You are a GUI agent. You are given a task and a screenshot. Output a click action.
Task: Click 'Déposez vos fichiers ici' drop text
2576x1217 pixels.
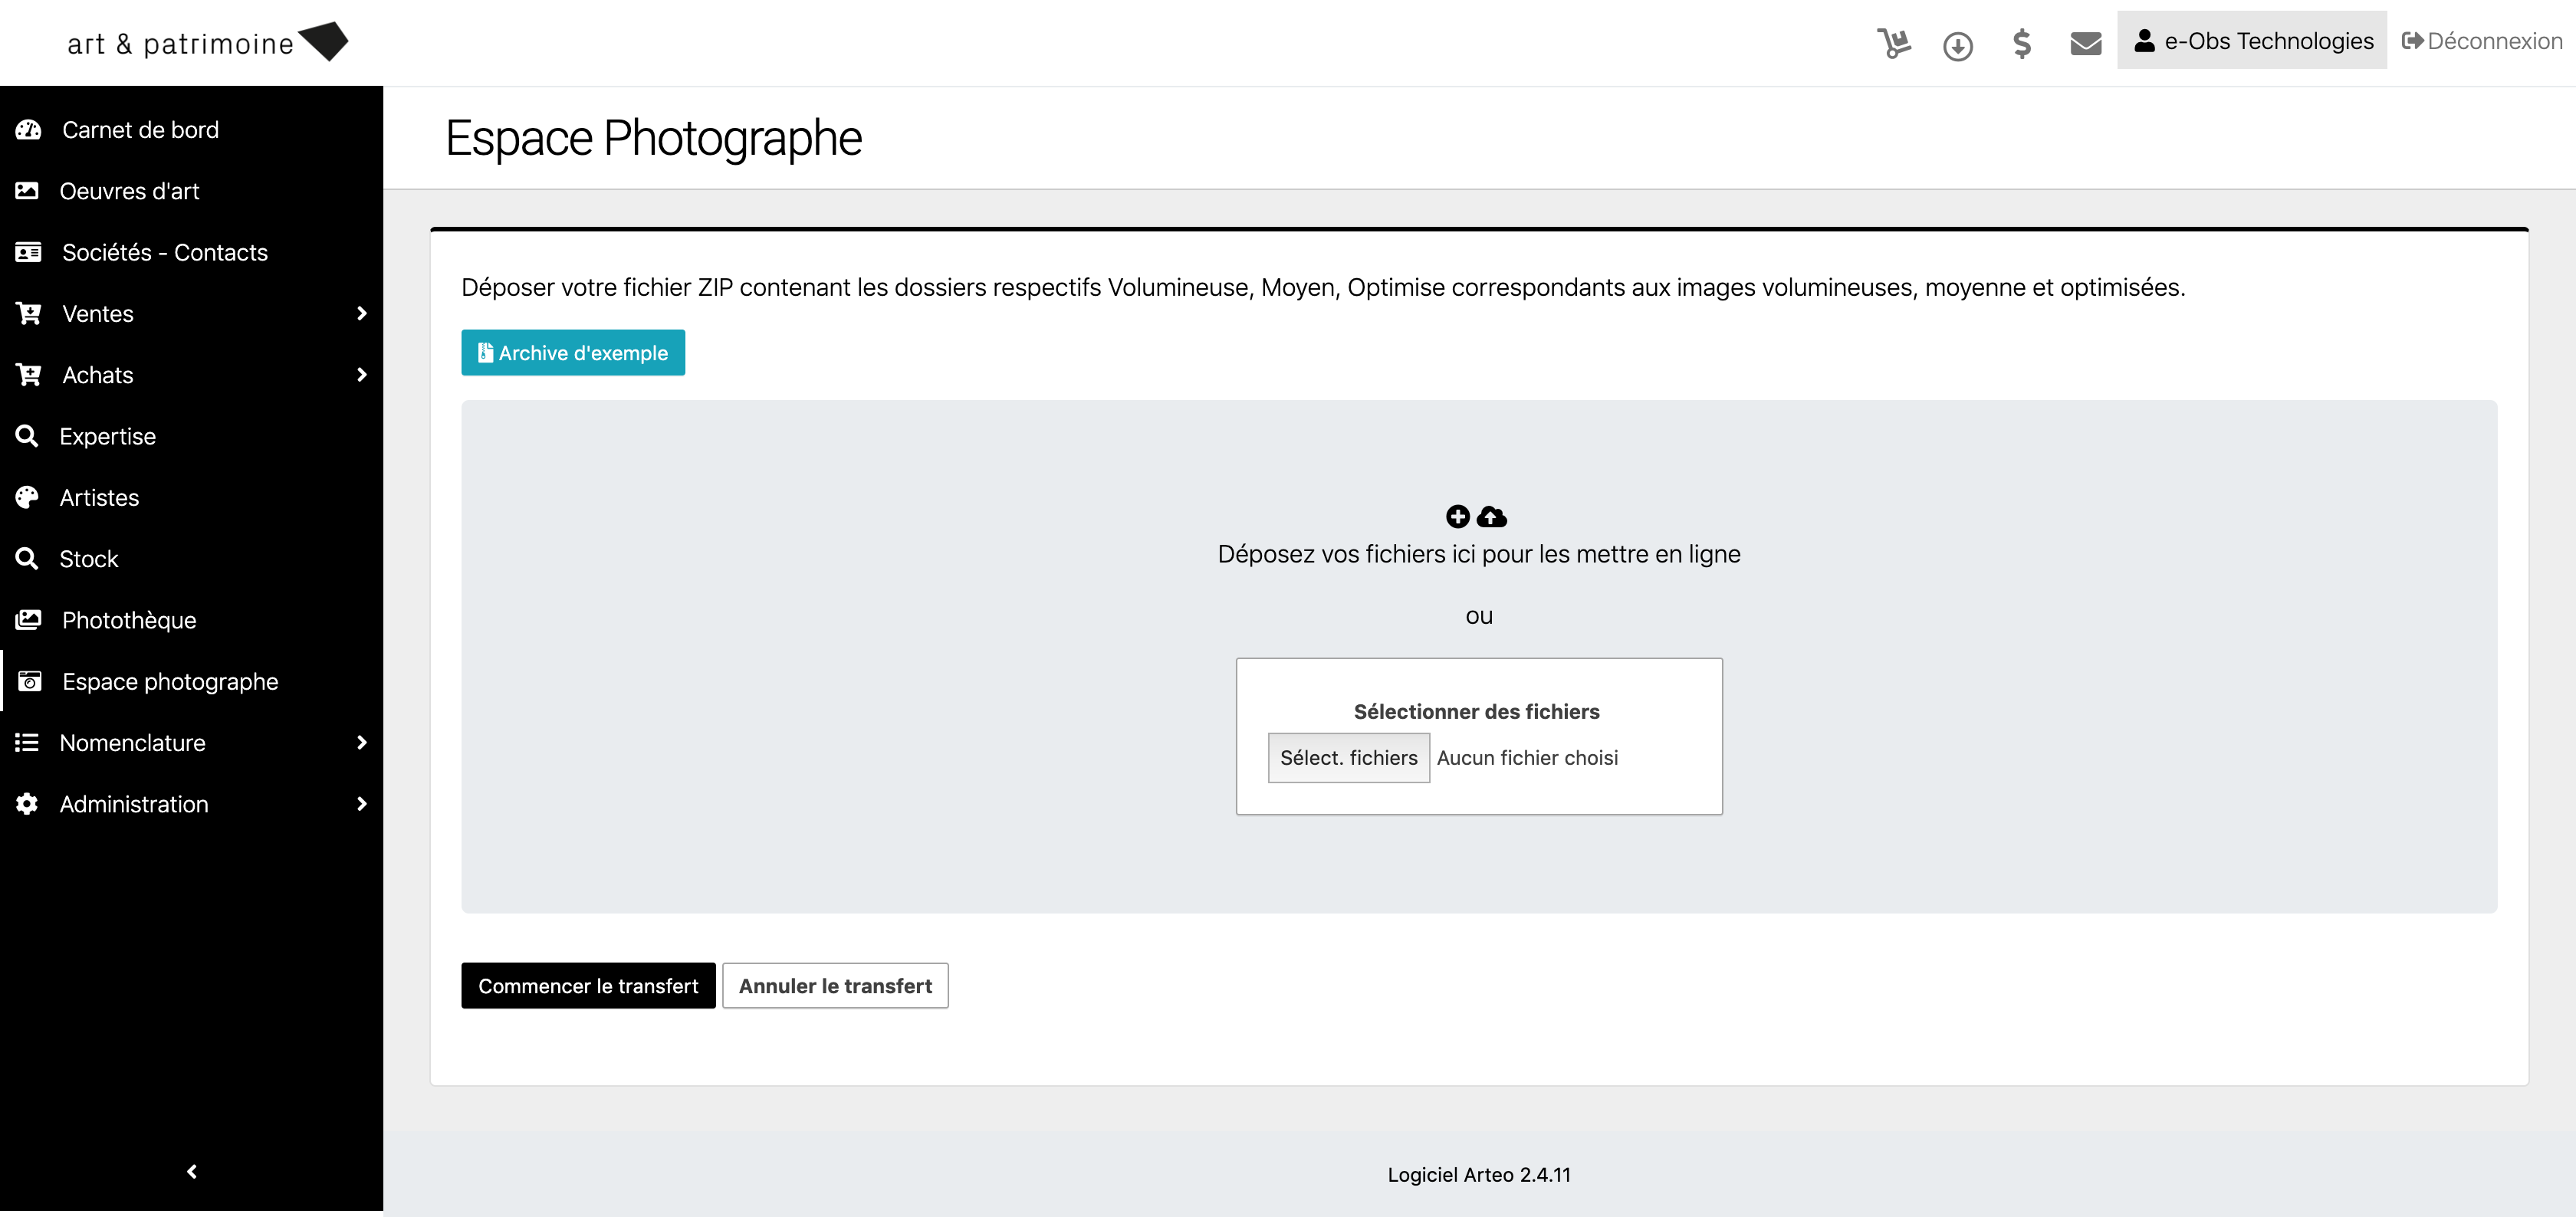[x=1479, y=554]
